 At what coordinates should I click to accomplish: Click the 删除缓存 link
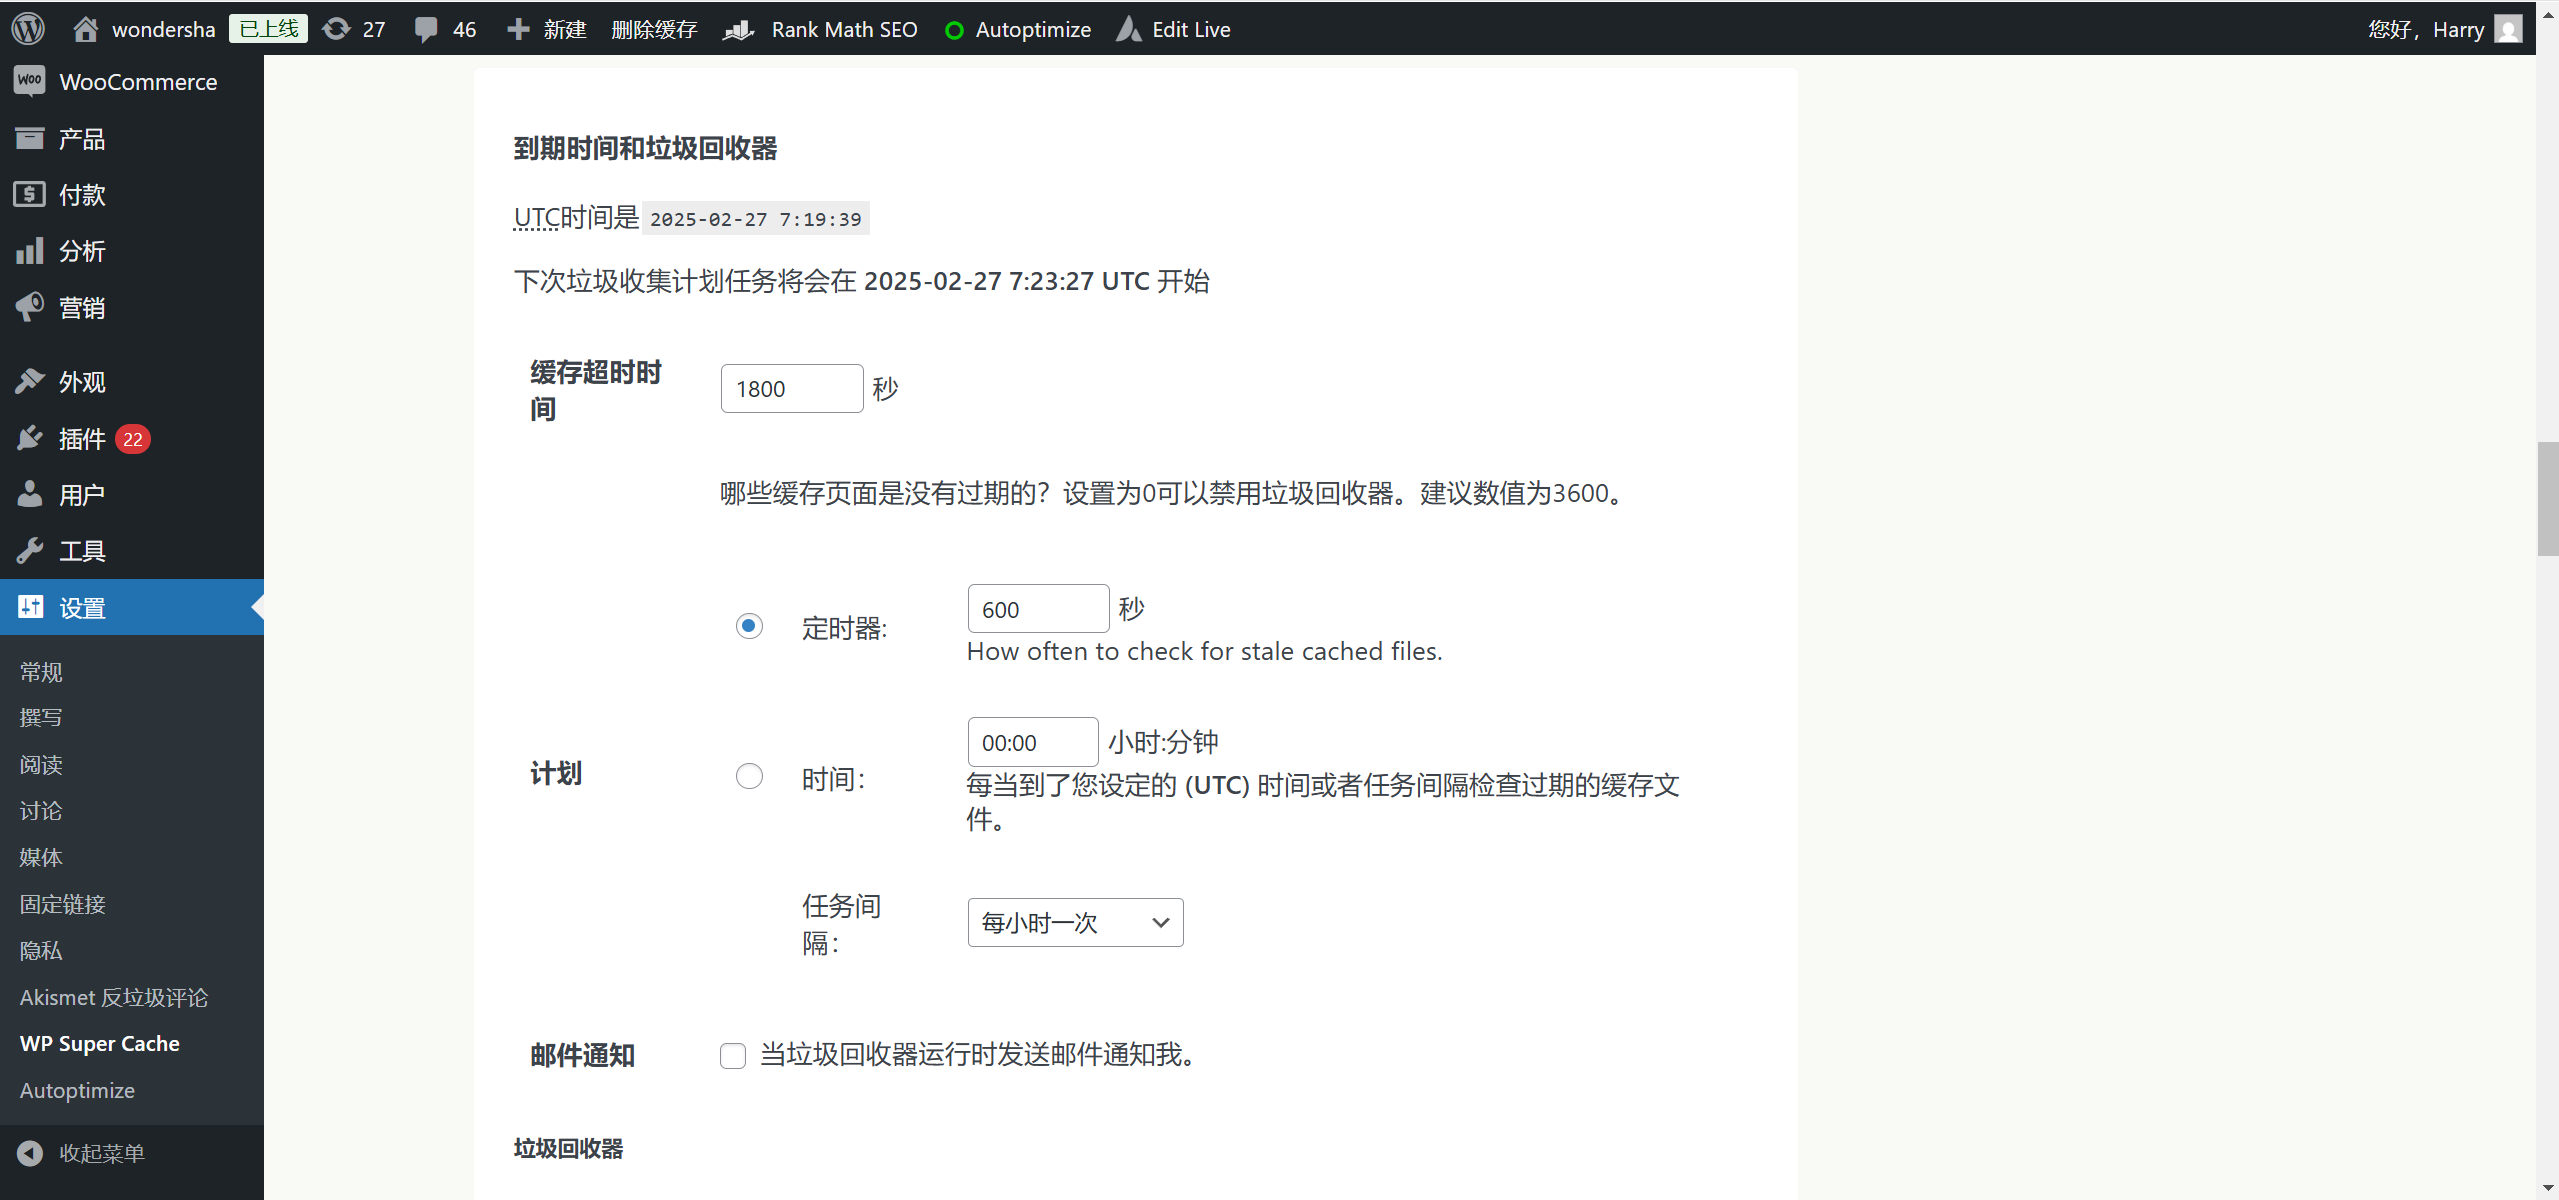point(653,28)
